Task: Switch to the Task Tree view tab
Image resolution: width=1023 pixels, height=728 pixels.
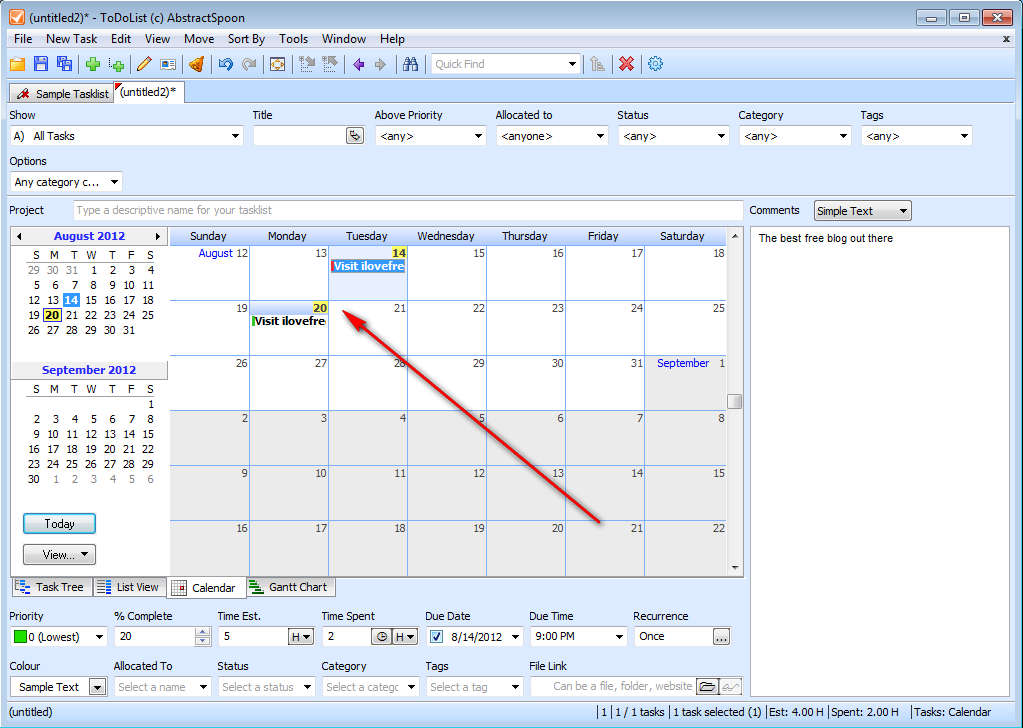Action: tap(51, 587)
